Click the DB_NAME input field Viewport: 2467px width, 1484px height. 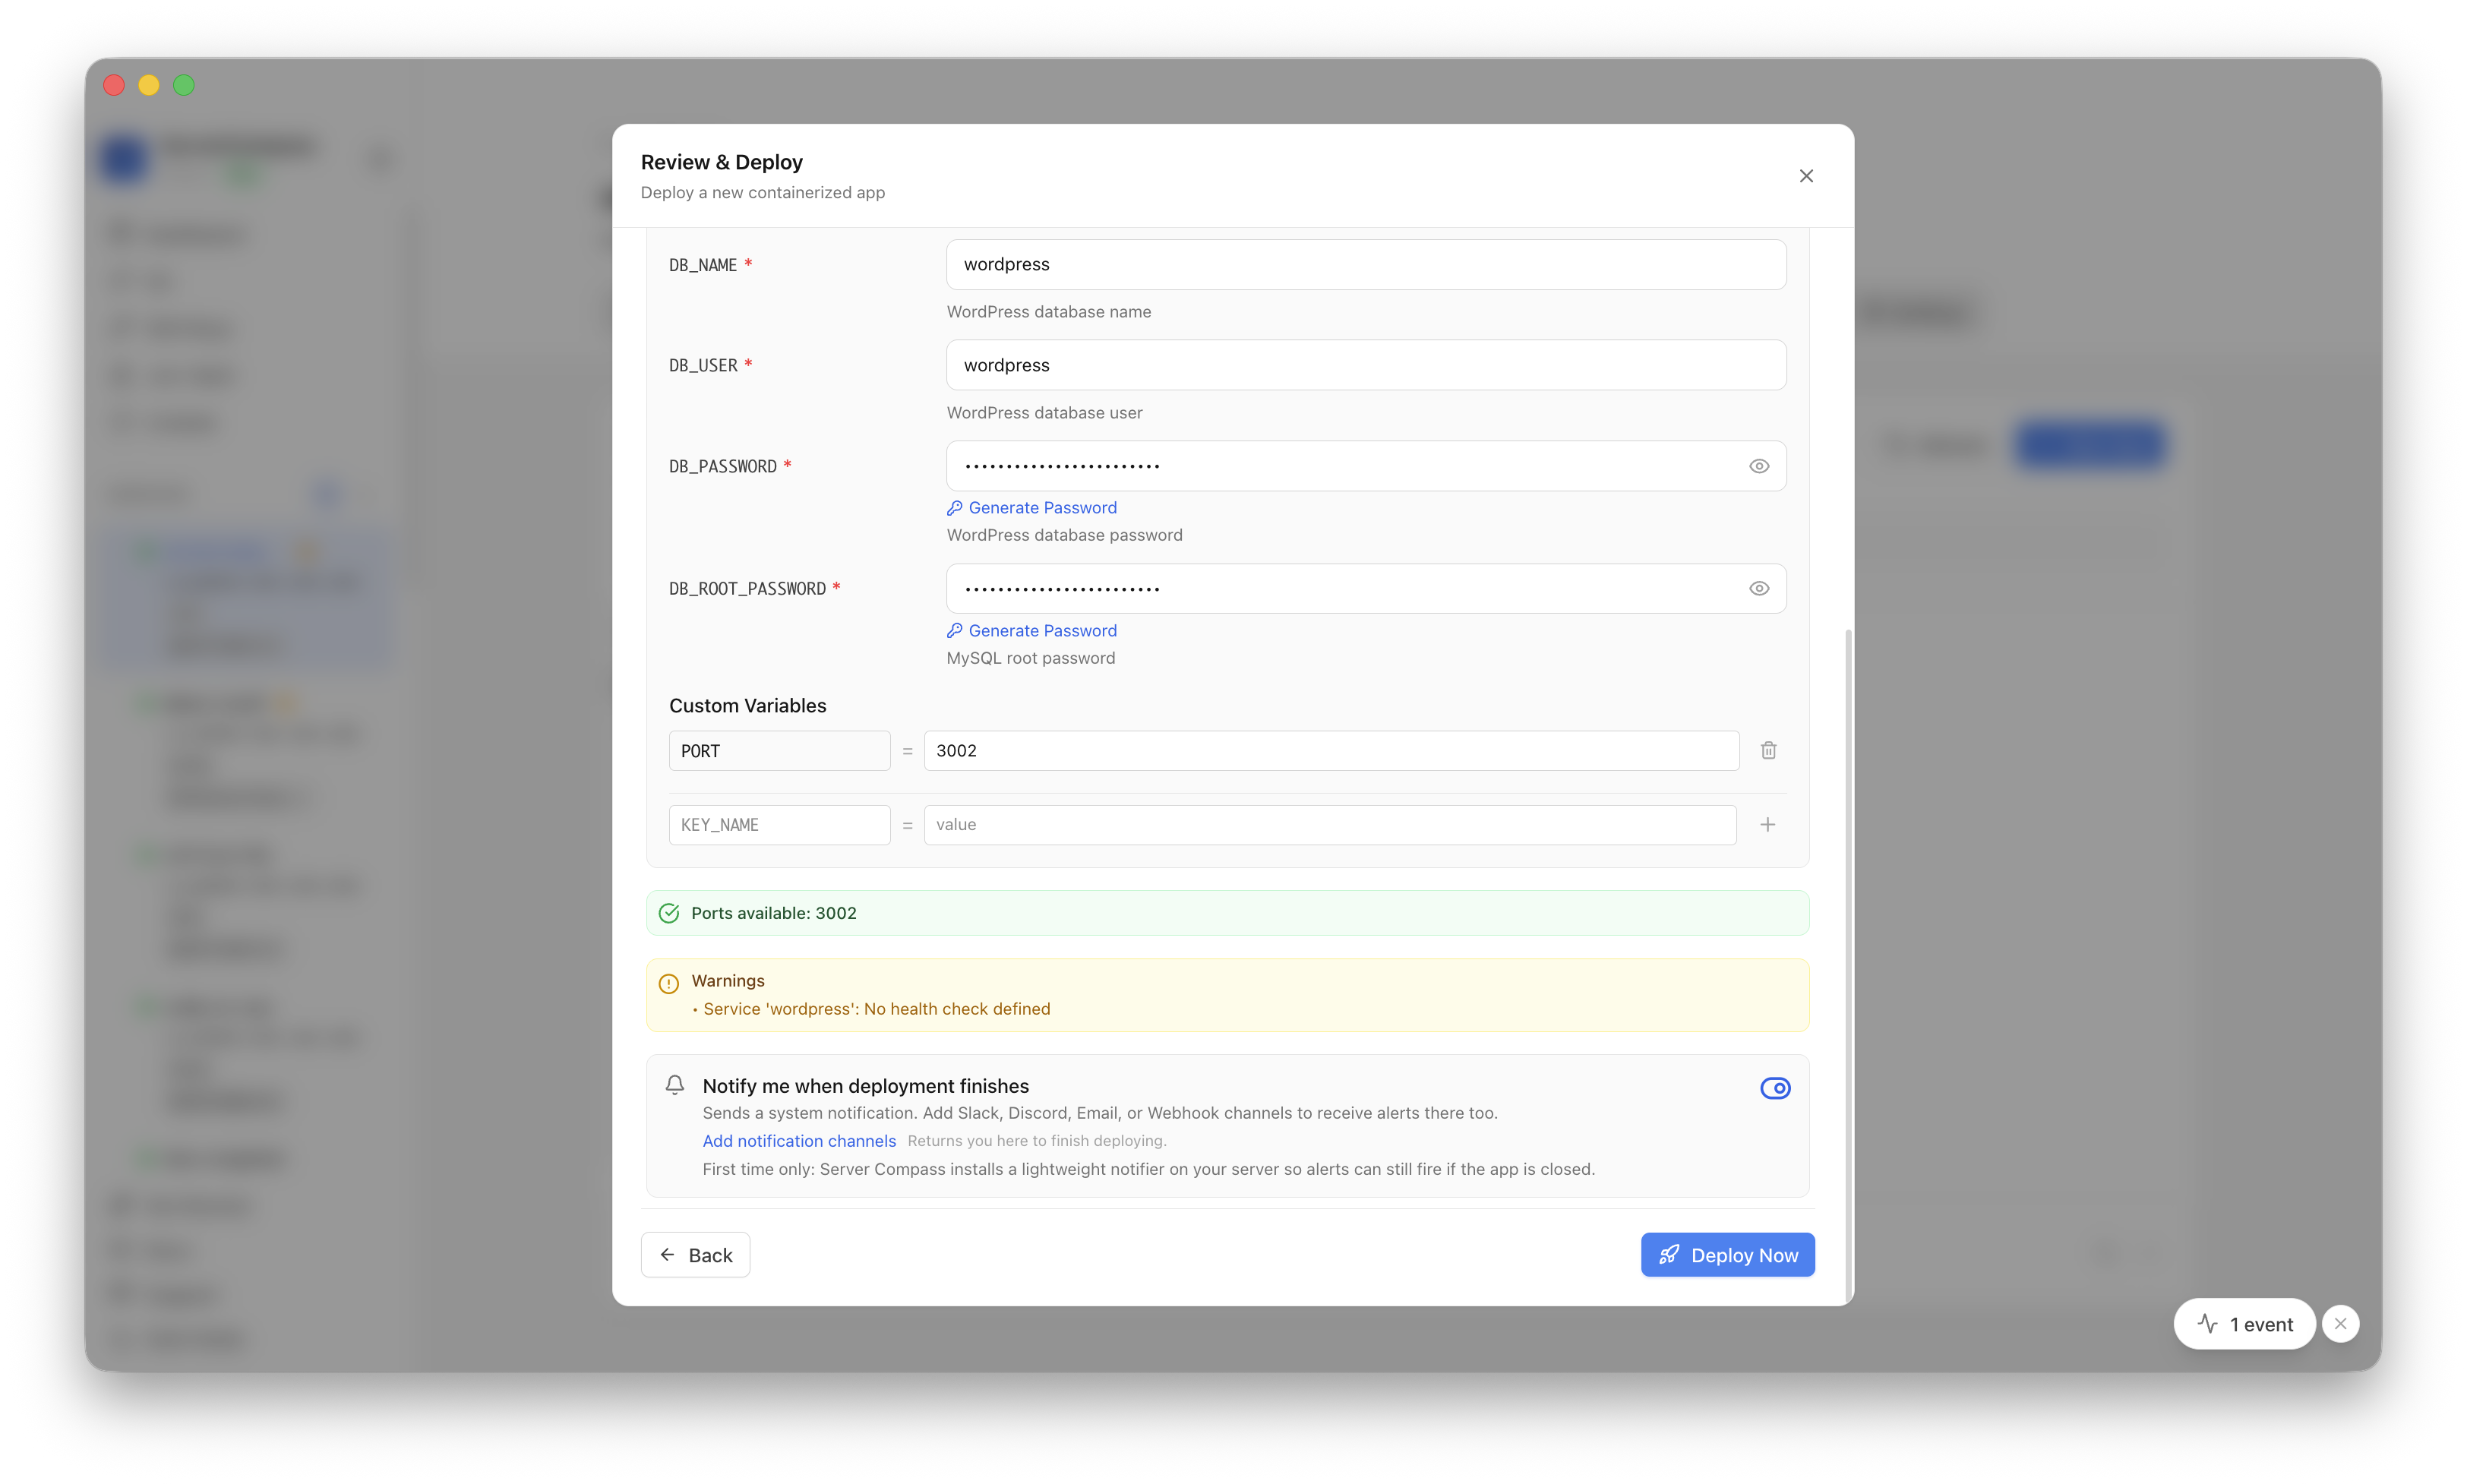point(1366,264)
